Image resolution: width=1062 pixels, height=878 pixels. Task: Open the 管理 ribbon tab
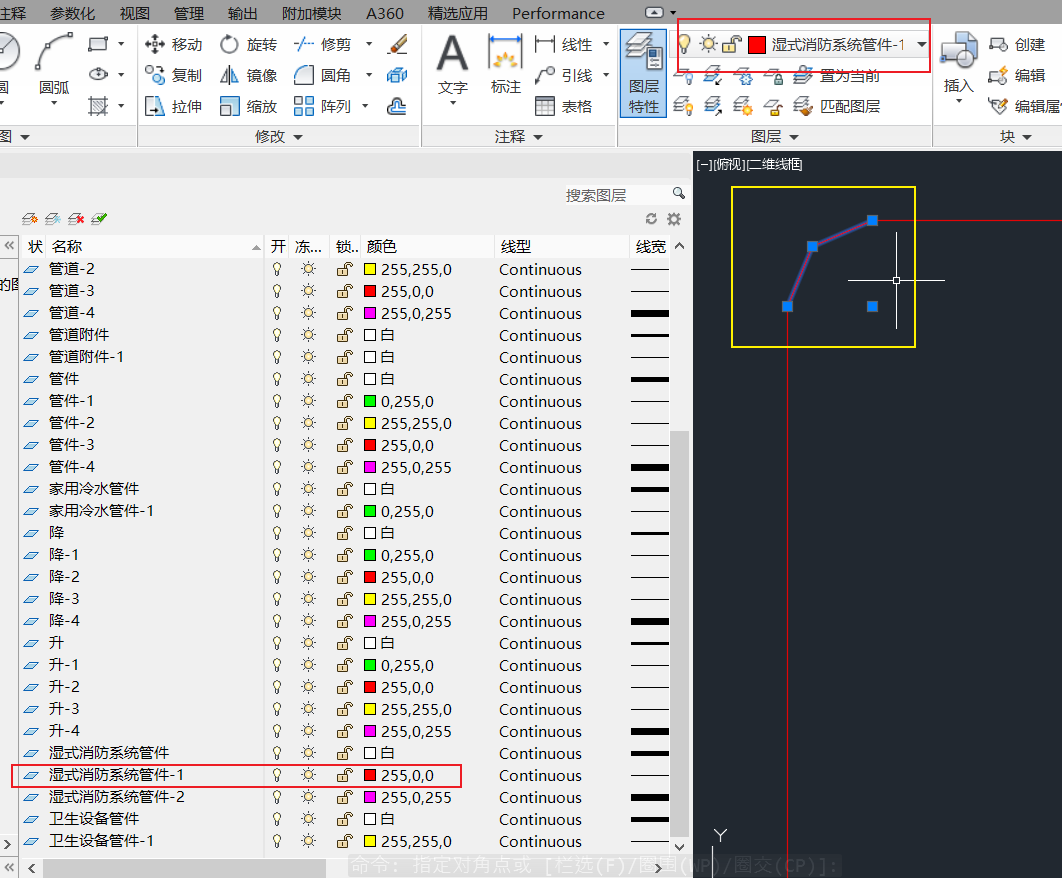188,14
